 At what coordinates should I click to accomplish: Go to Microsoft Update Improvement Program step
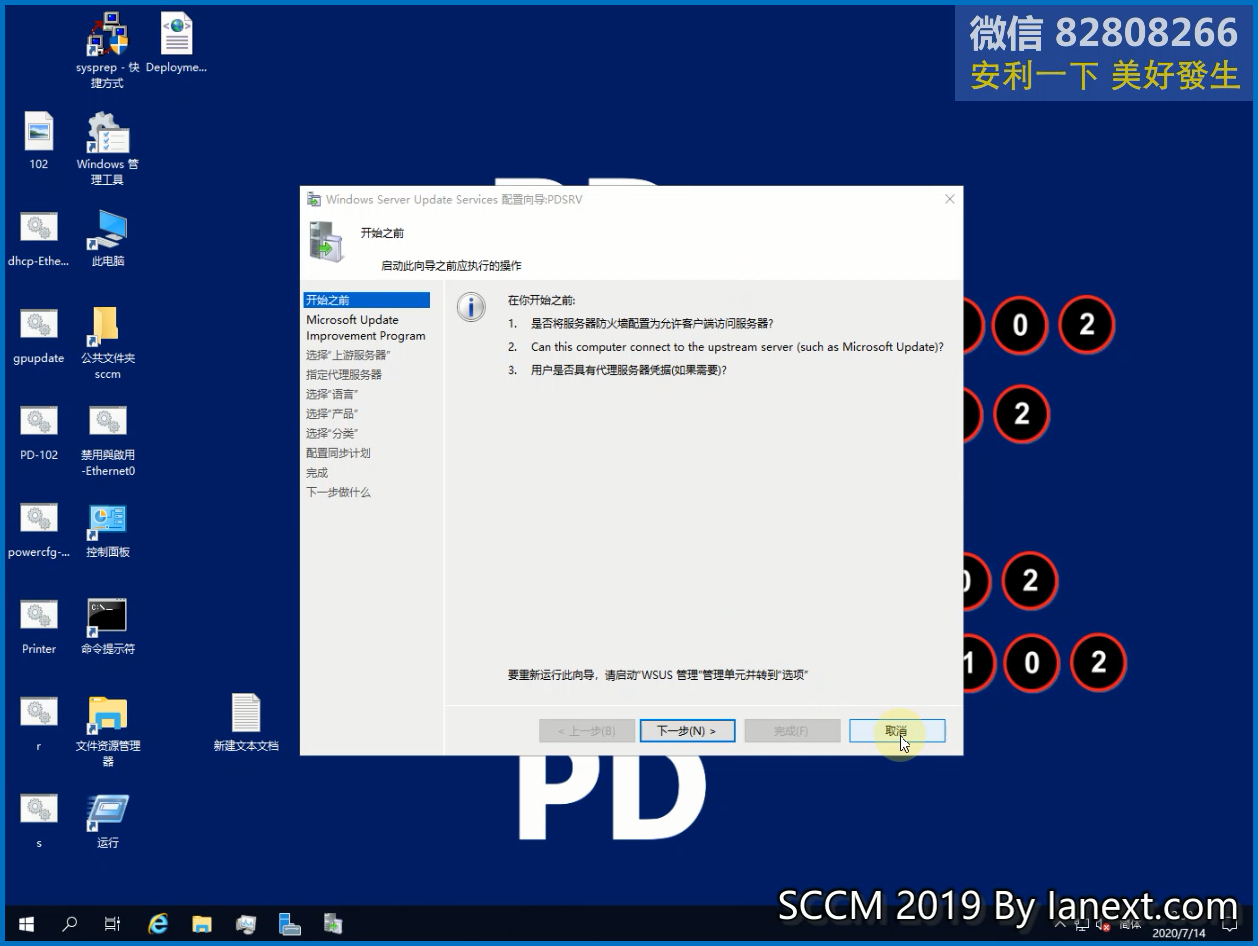point(366,328)
